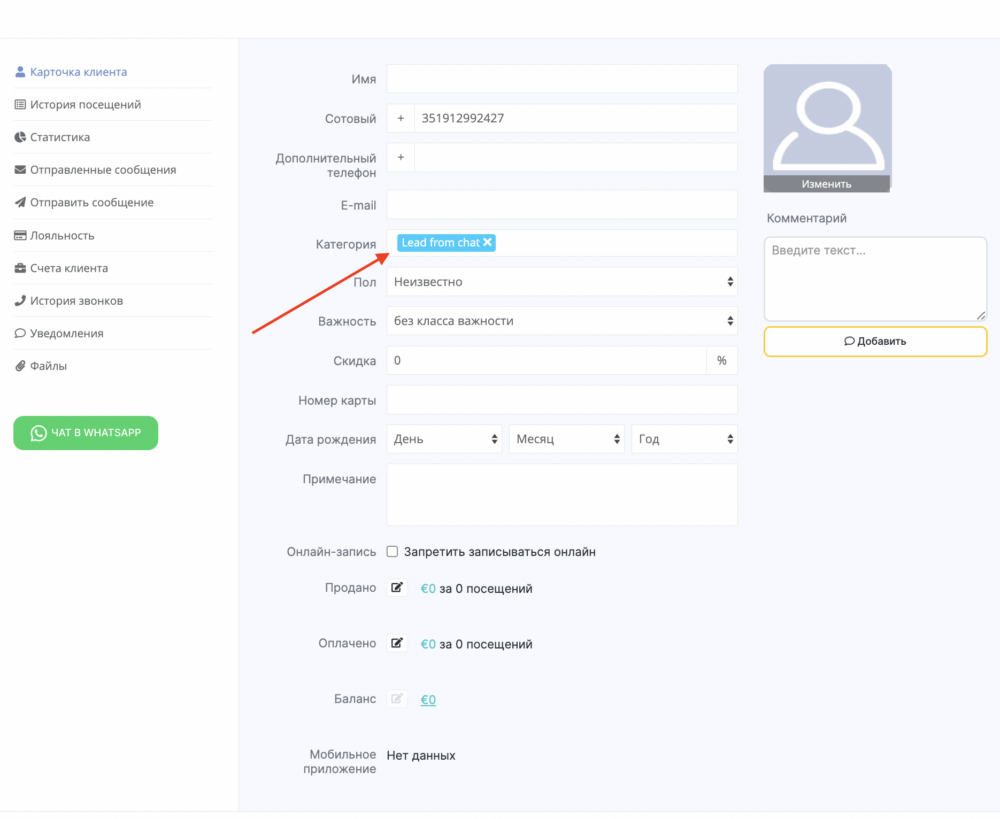Click the edit icon next to Продано
The width and height of the screenshot is (1000, 819).
click(397, 588)
